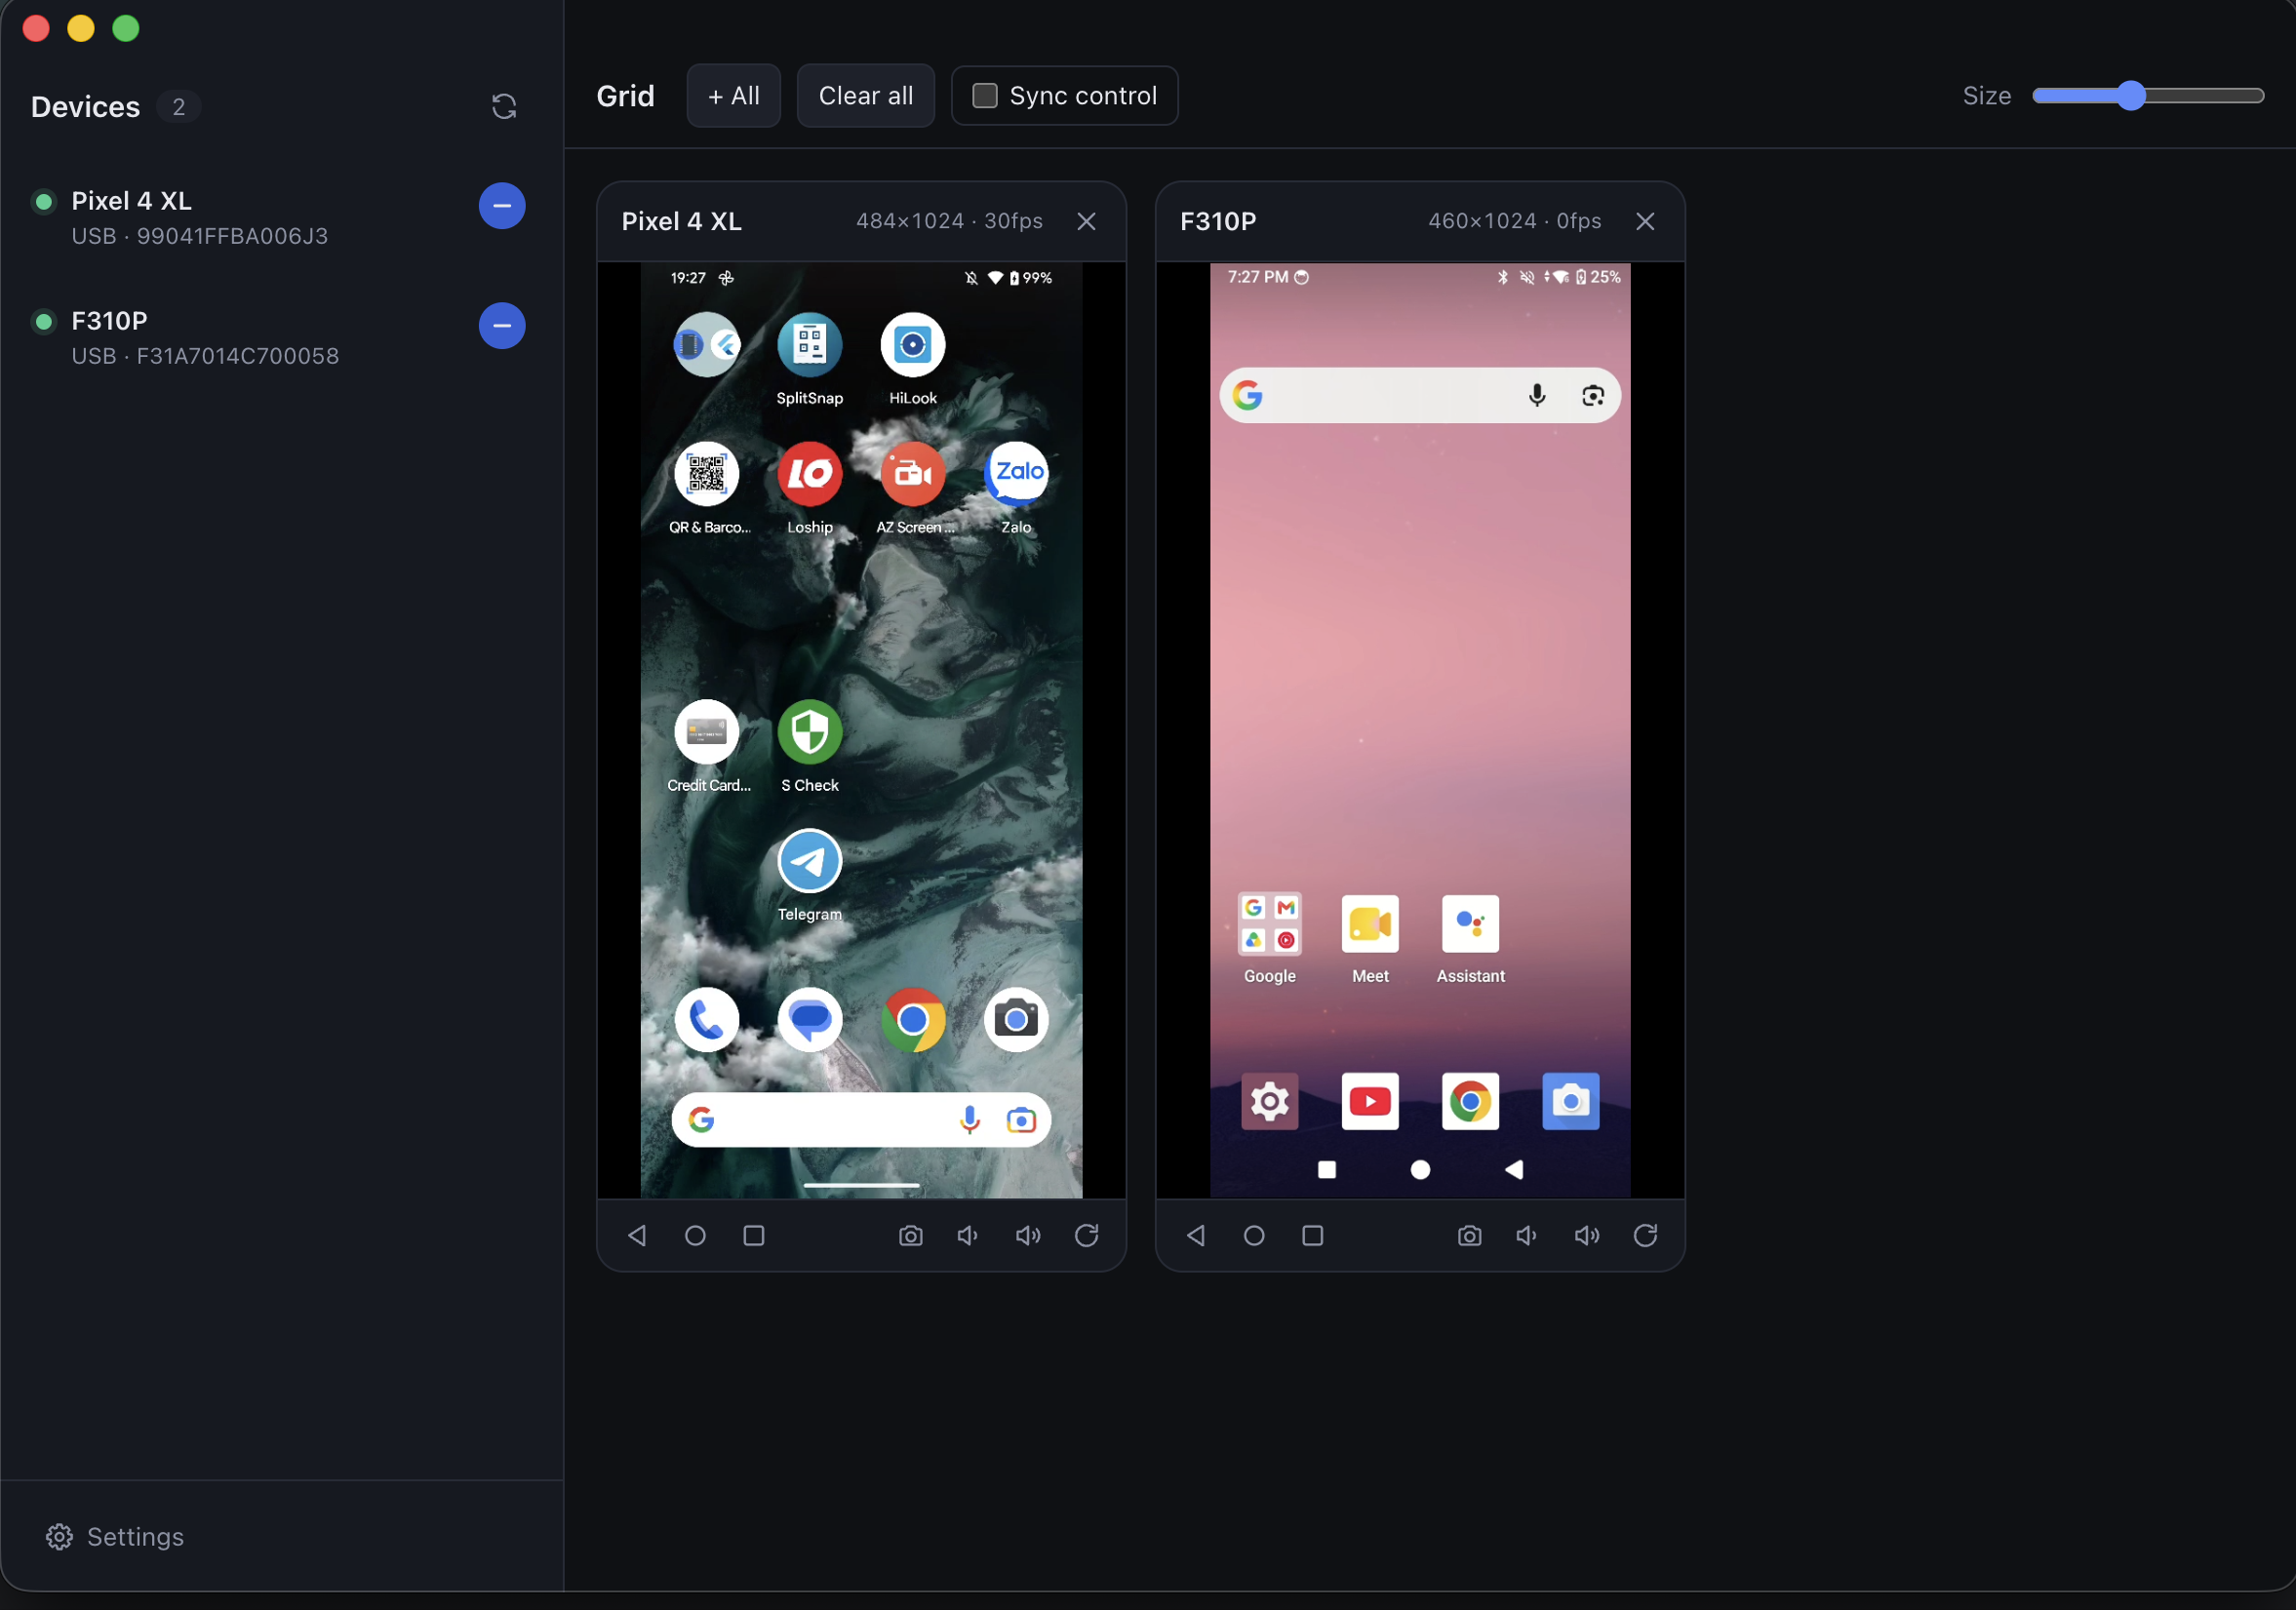Take screenshot of Pixel 4 XL
The image size is (2296, 1610).
(910, 1236)
